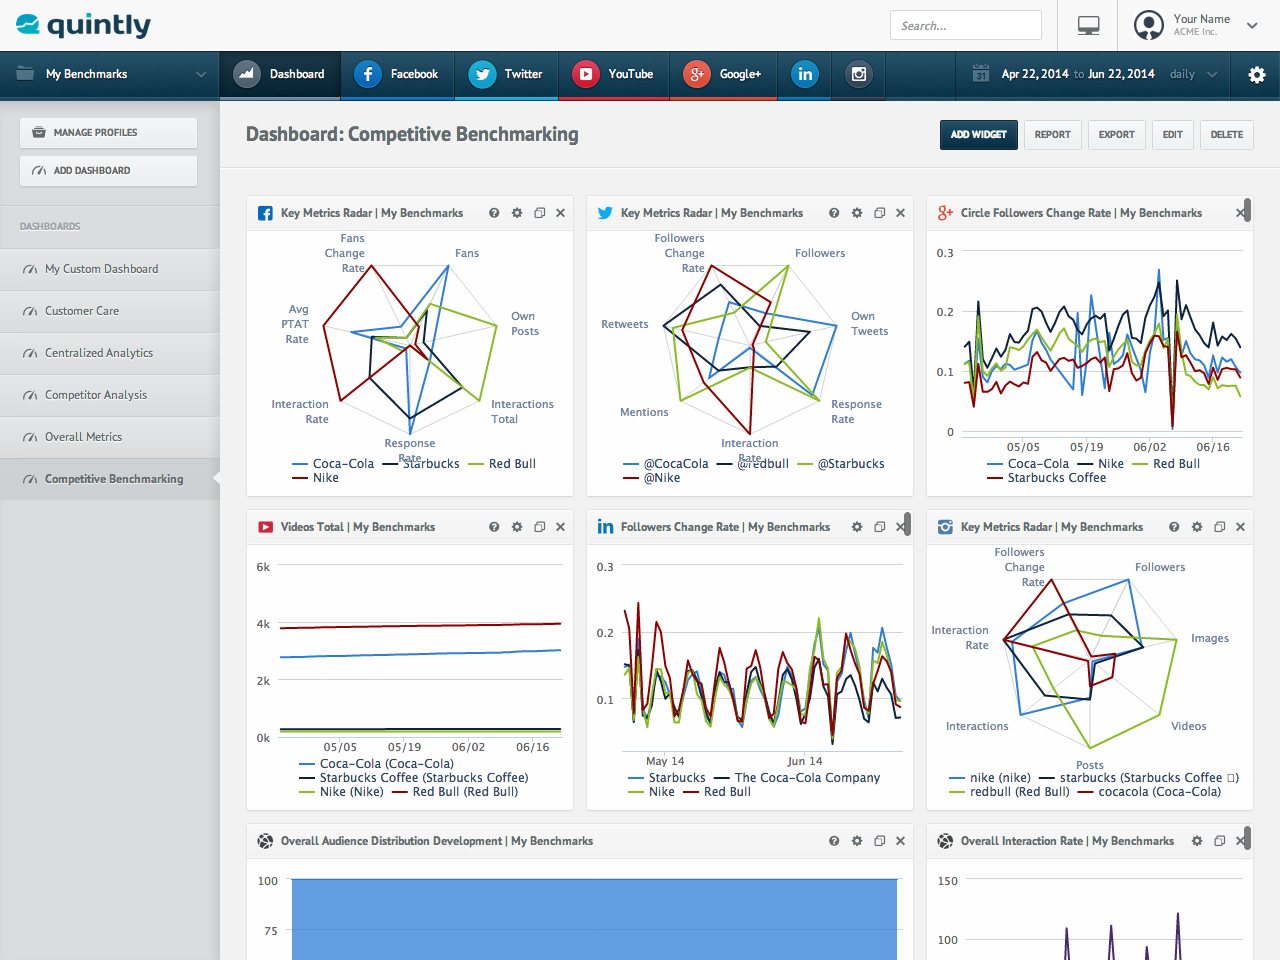The width and height of the screenshot is (1280, 960).
Task: Click the Add Dashboard button
Action: 108,171
